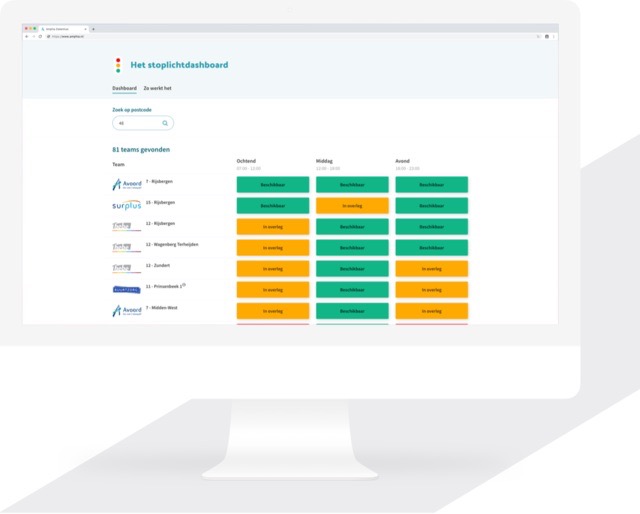Click the browser back arrow
Screen dimensions: 640x514
(27, 36)
